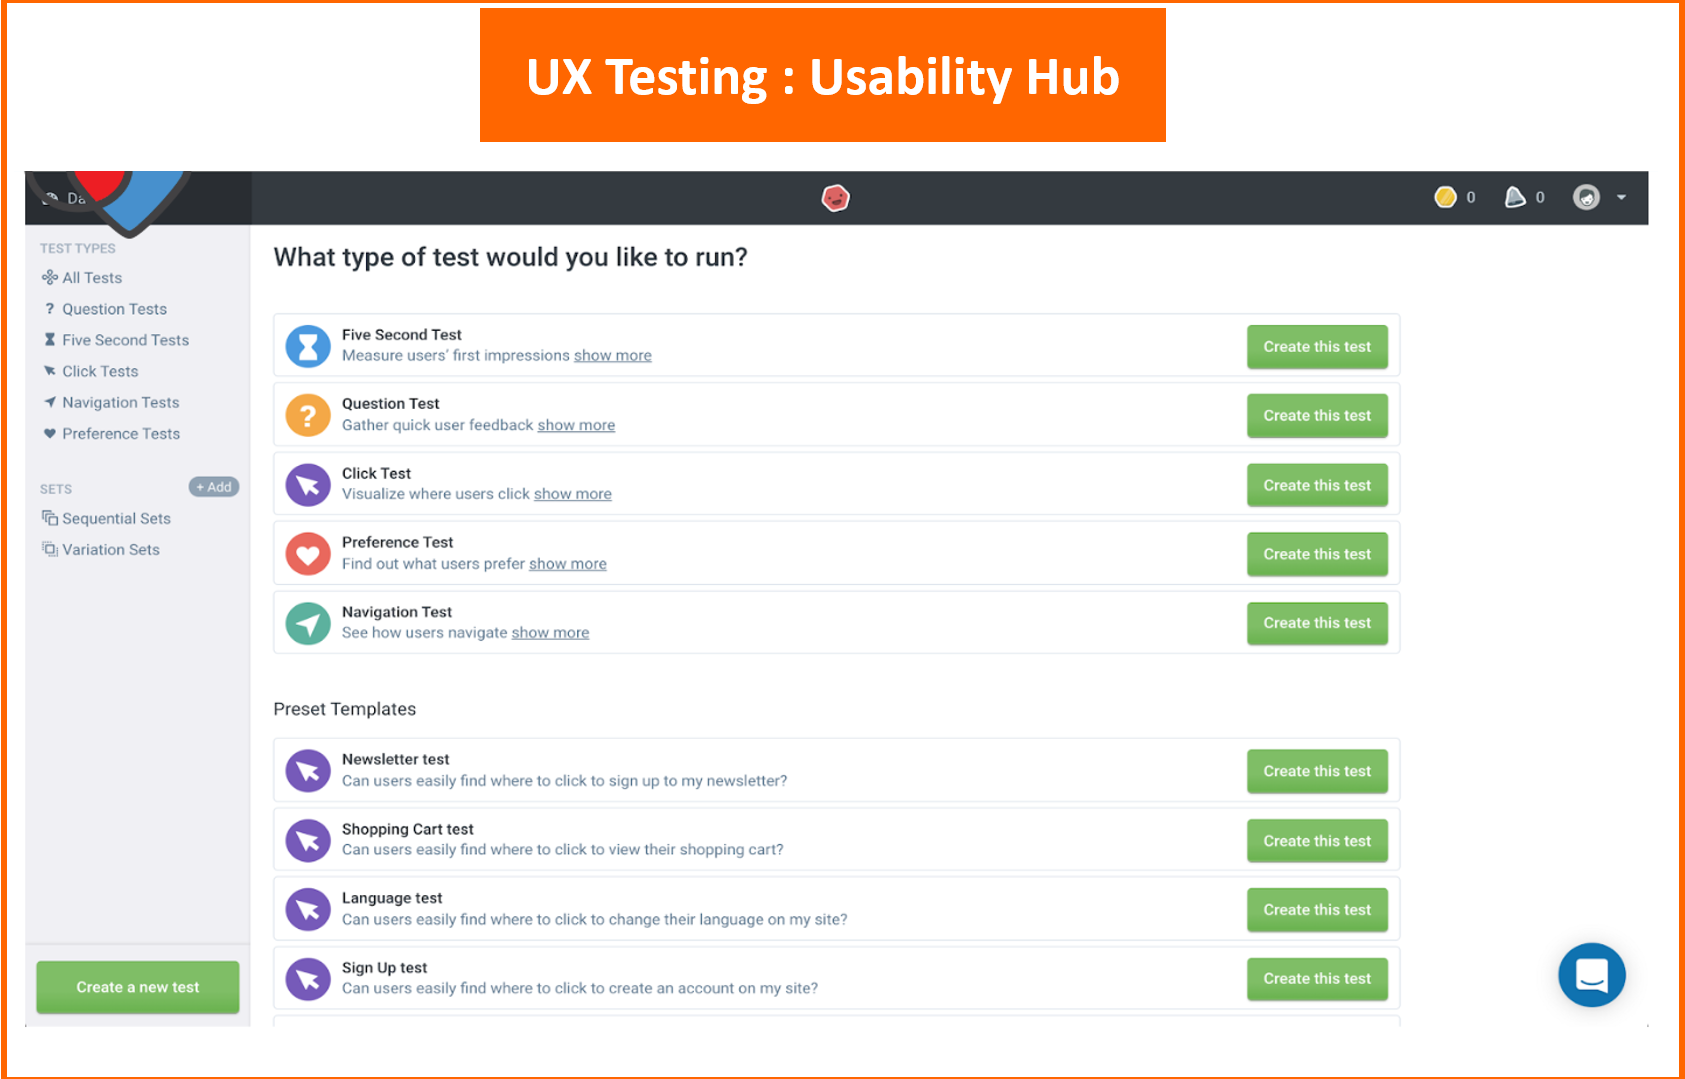Viewport: 1685px width, 1079px height.
Task: Open the chat support bubble icon
Action: click(1591, 974)
